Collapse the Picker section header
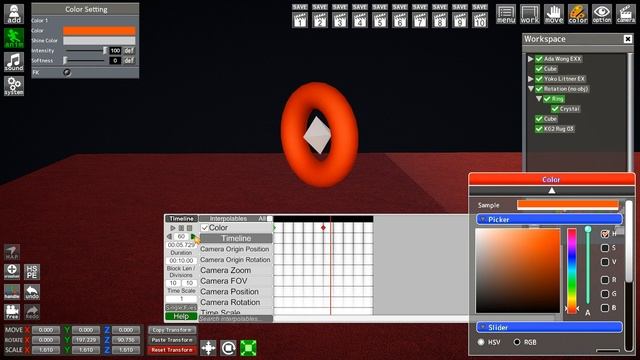The height and width of the screenshot is (360, 640). tap(549, 220)
